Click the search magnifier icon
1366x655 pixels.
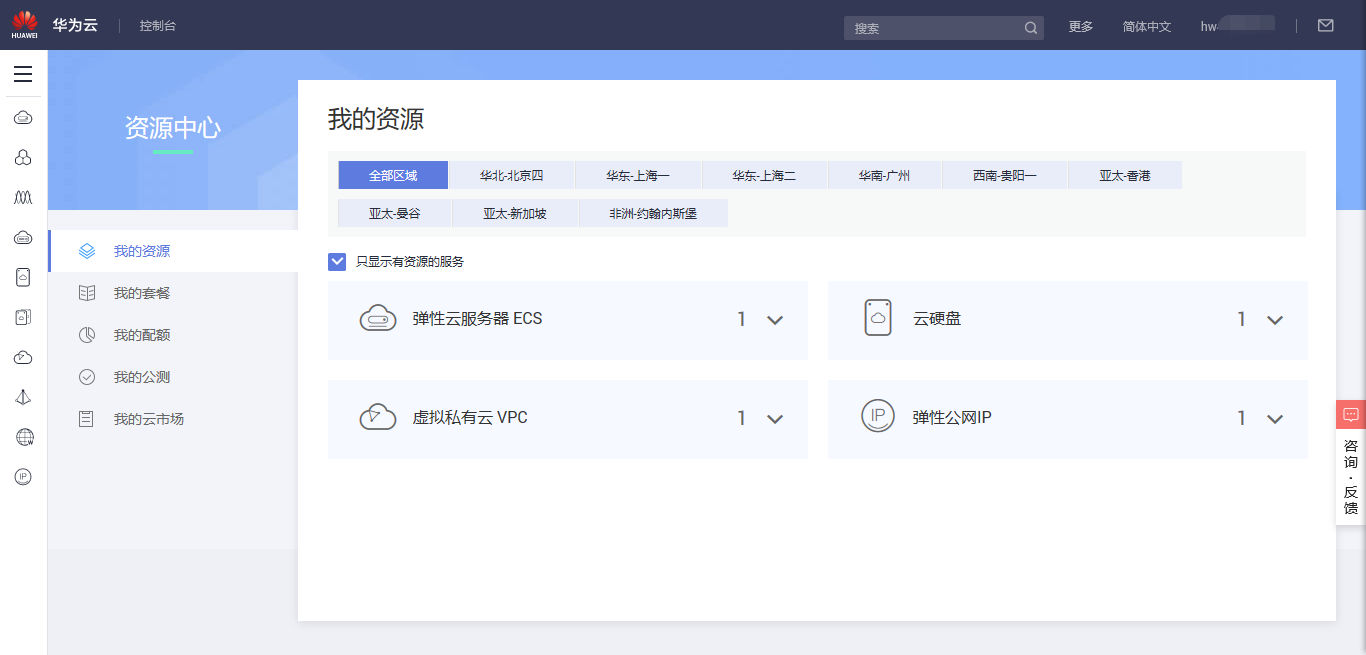(1031, 28)
